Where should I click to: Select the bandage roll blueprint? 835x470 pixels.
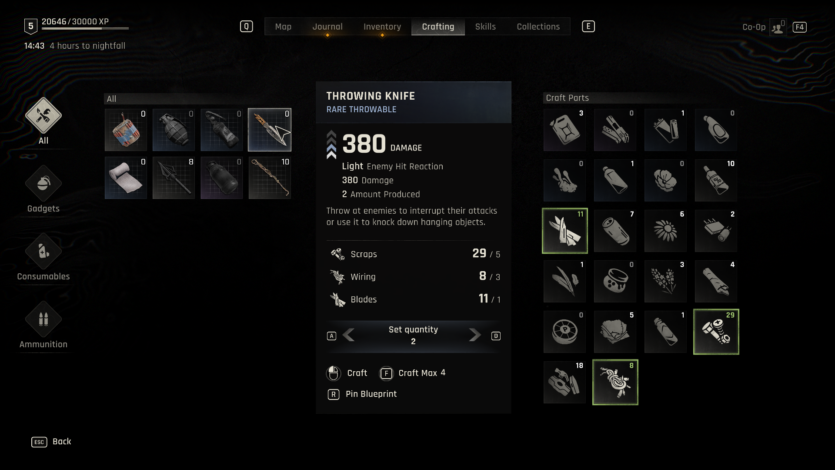126,178
